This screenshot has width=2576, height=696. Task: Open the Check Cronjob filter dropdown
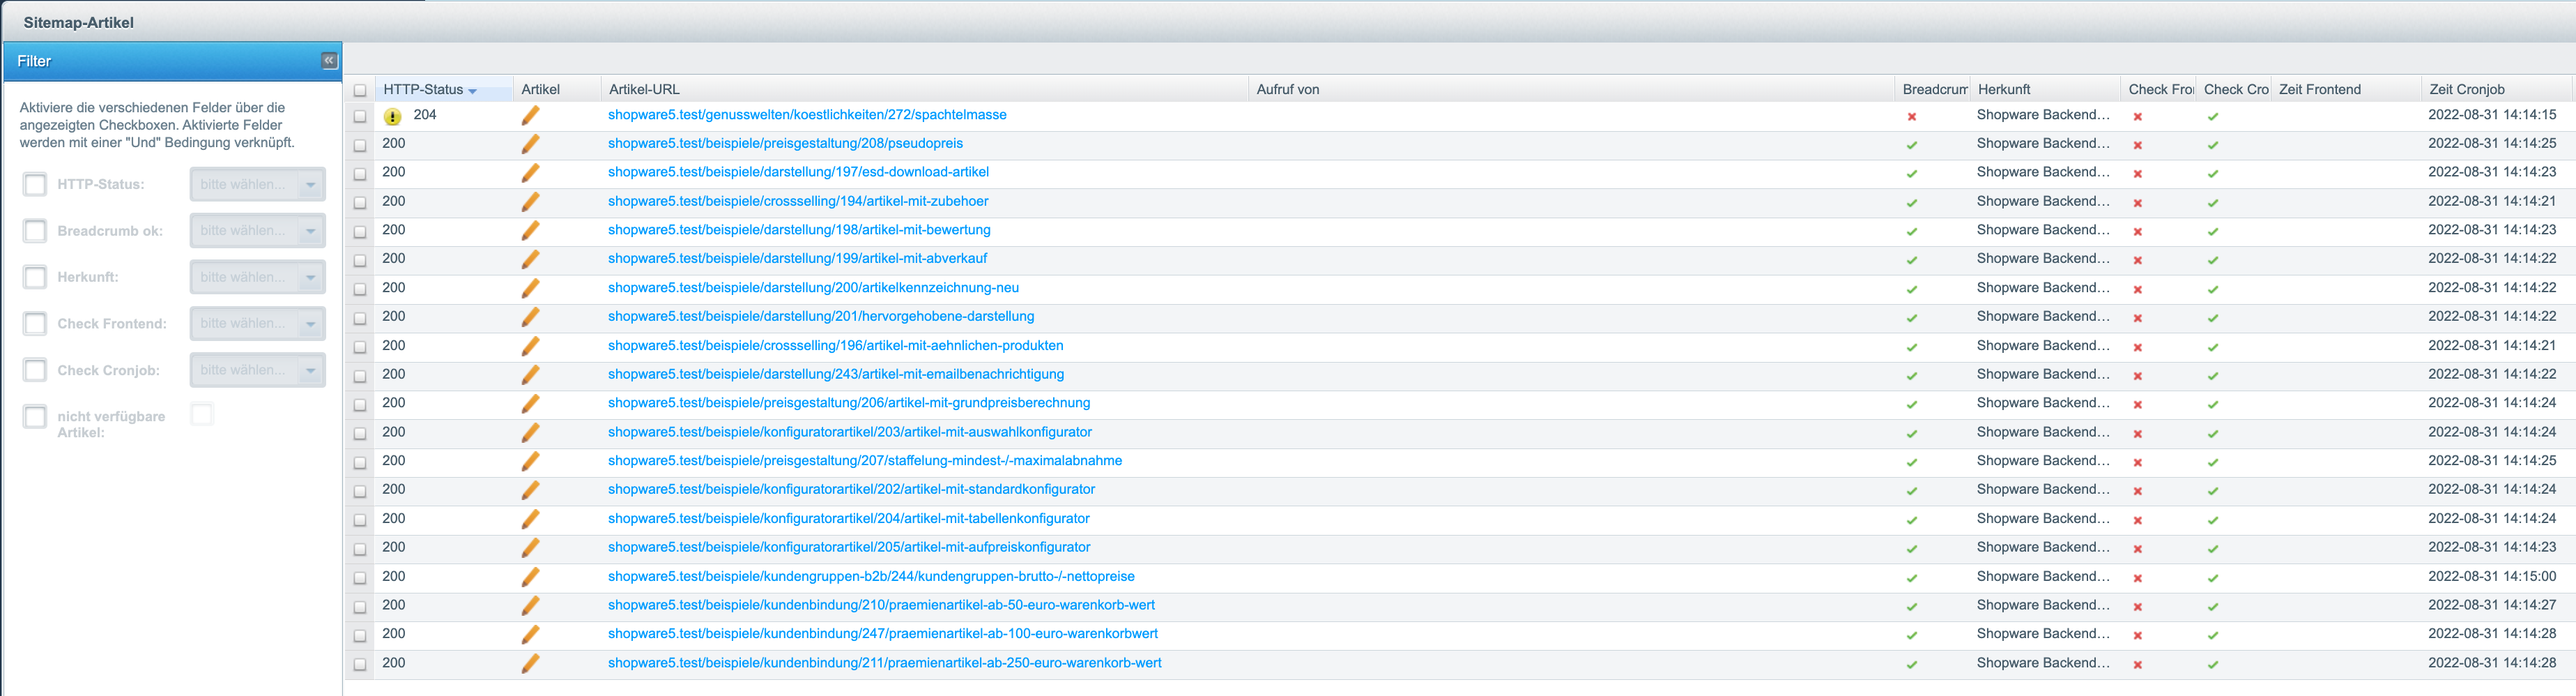[311, 370]
